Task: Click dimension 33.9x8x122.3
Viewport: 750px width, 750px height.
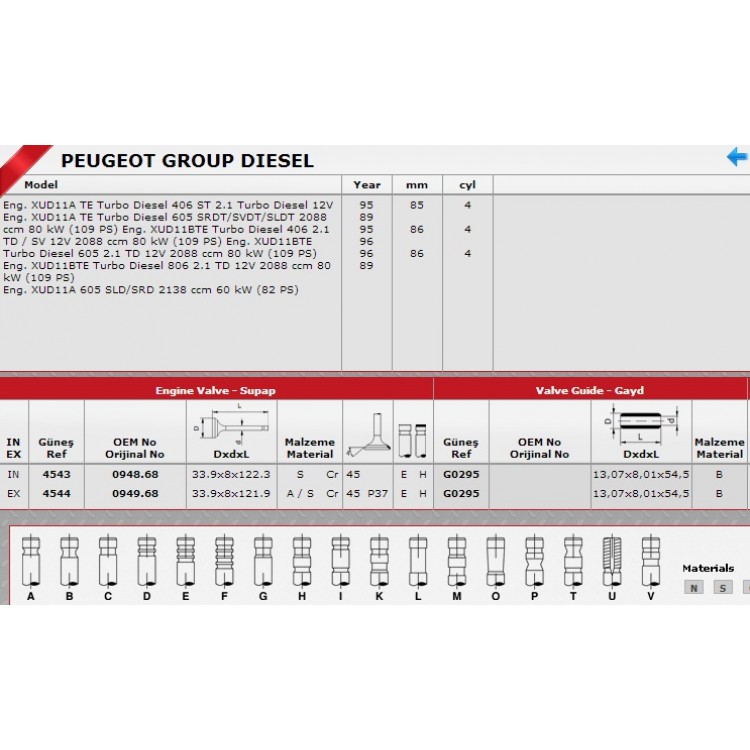Action: tap(231, 474)
